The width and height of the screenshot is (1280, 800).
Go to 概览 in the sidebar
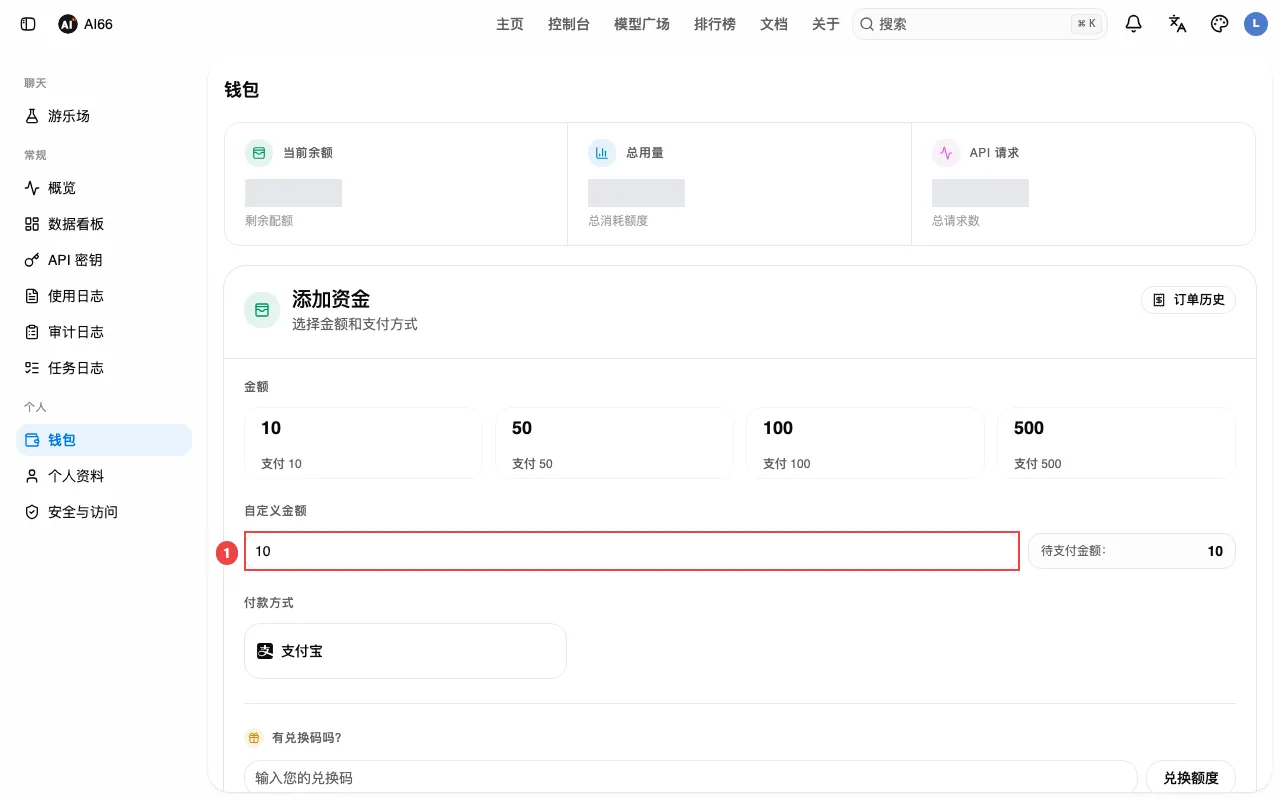104,188
